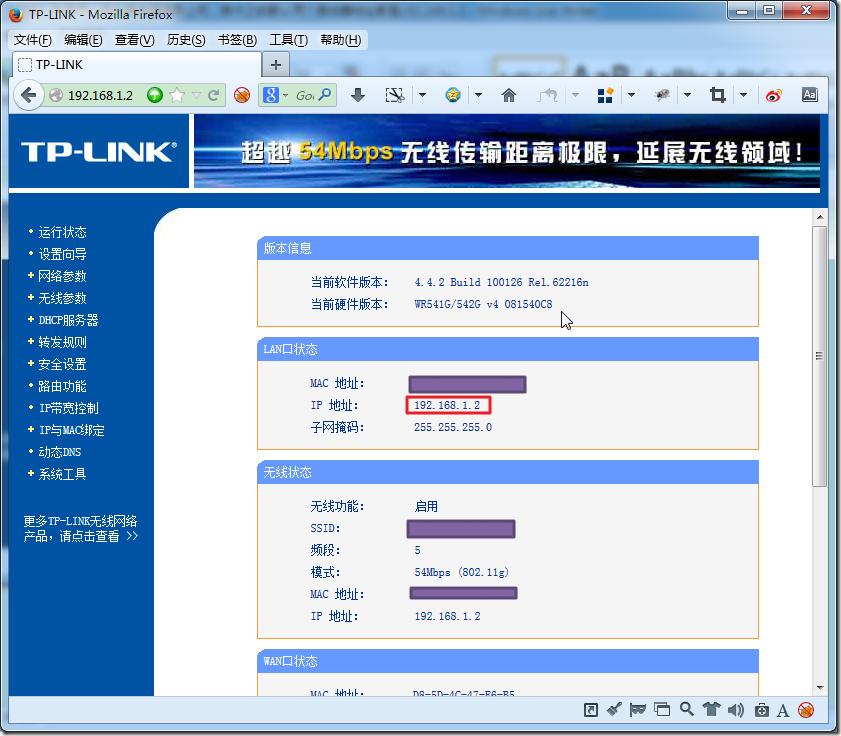
Task: Mute sound with status bar speaker icon
Action: point(736,710)
